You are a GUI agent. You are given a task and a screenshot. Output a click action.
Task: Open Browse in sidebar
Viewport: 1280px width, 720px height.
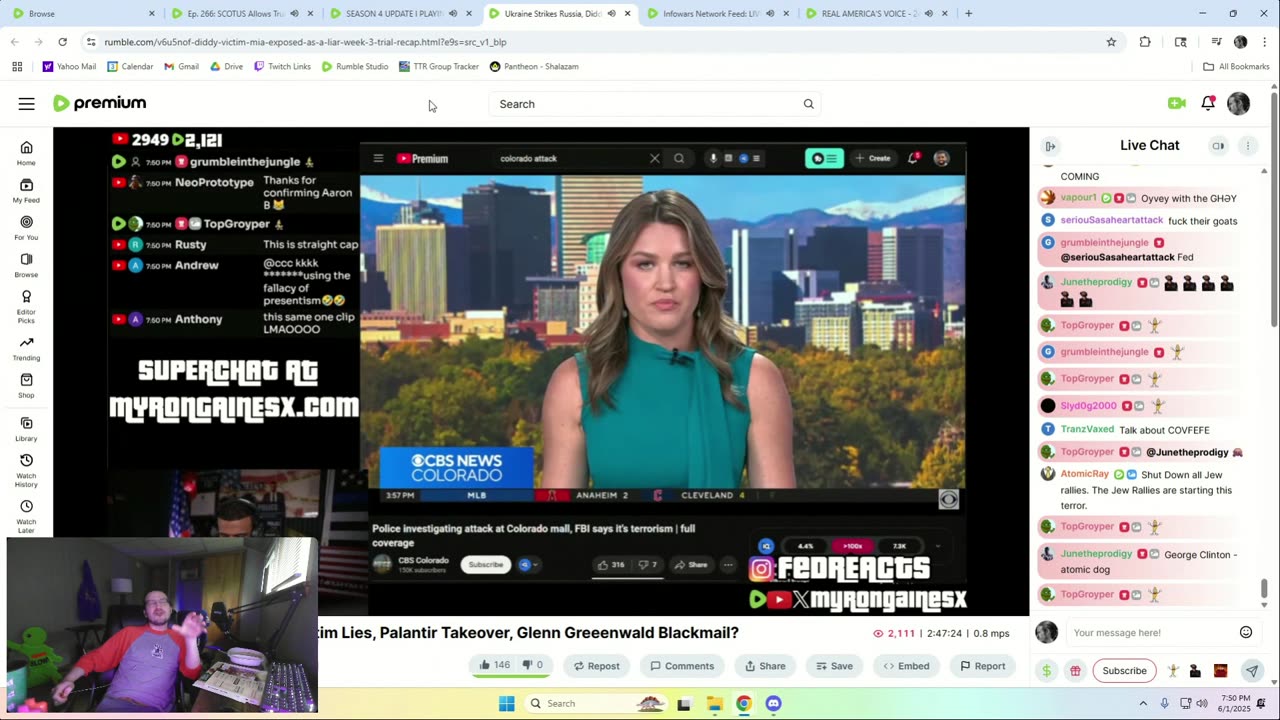[26, 264]
